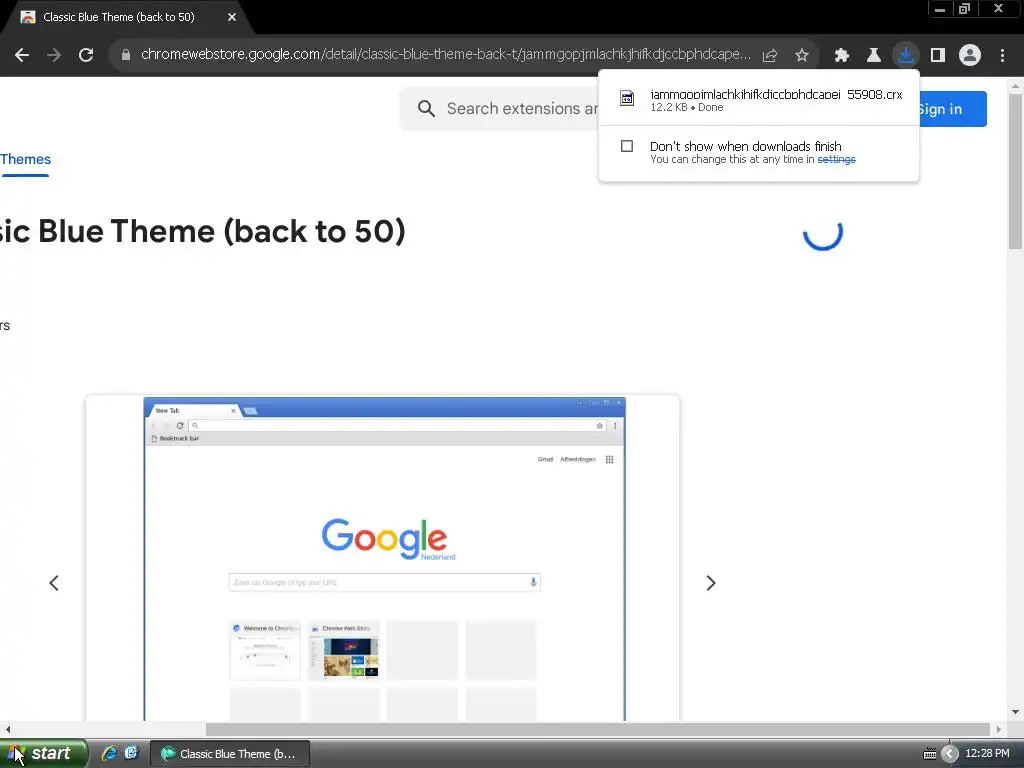Click the horizontal scrollbar thumb
The width and height of the screenshot is (1024, 768).
[598, 729]
